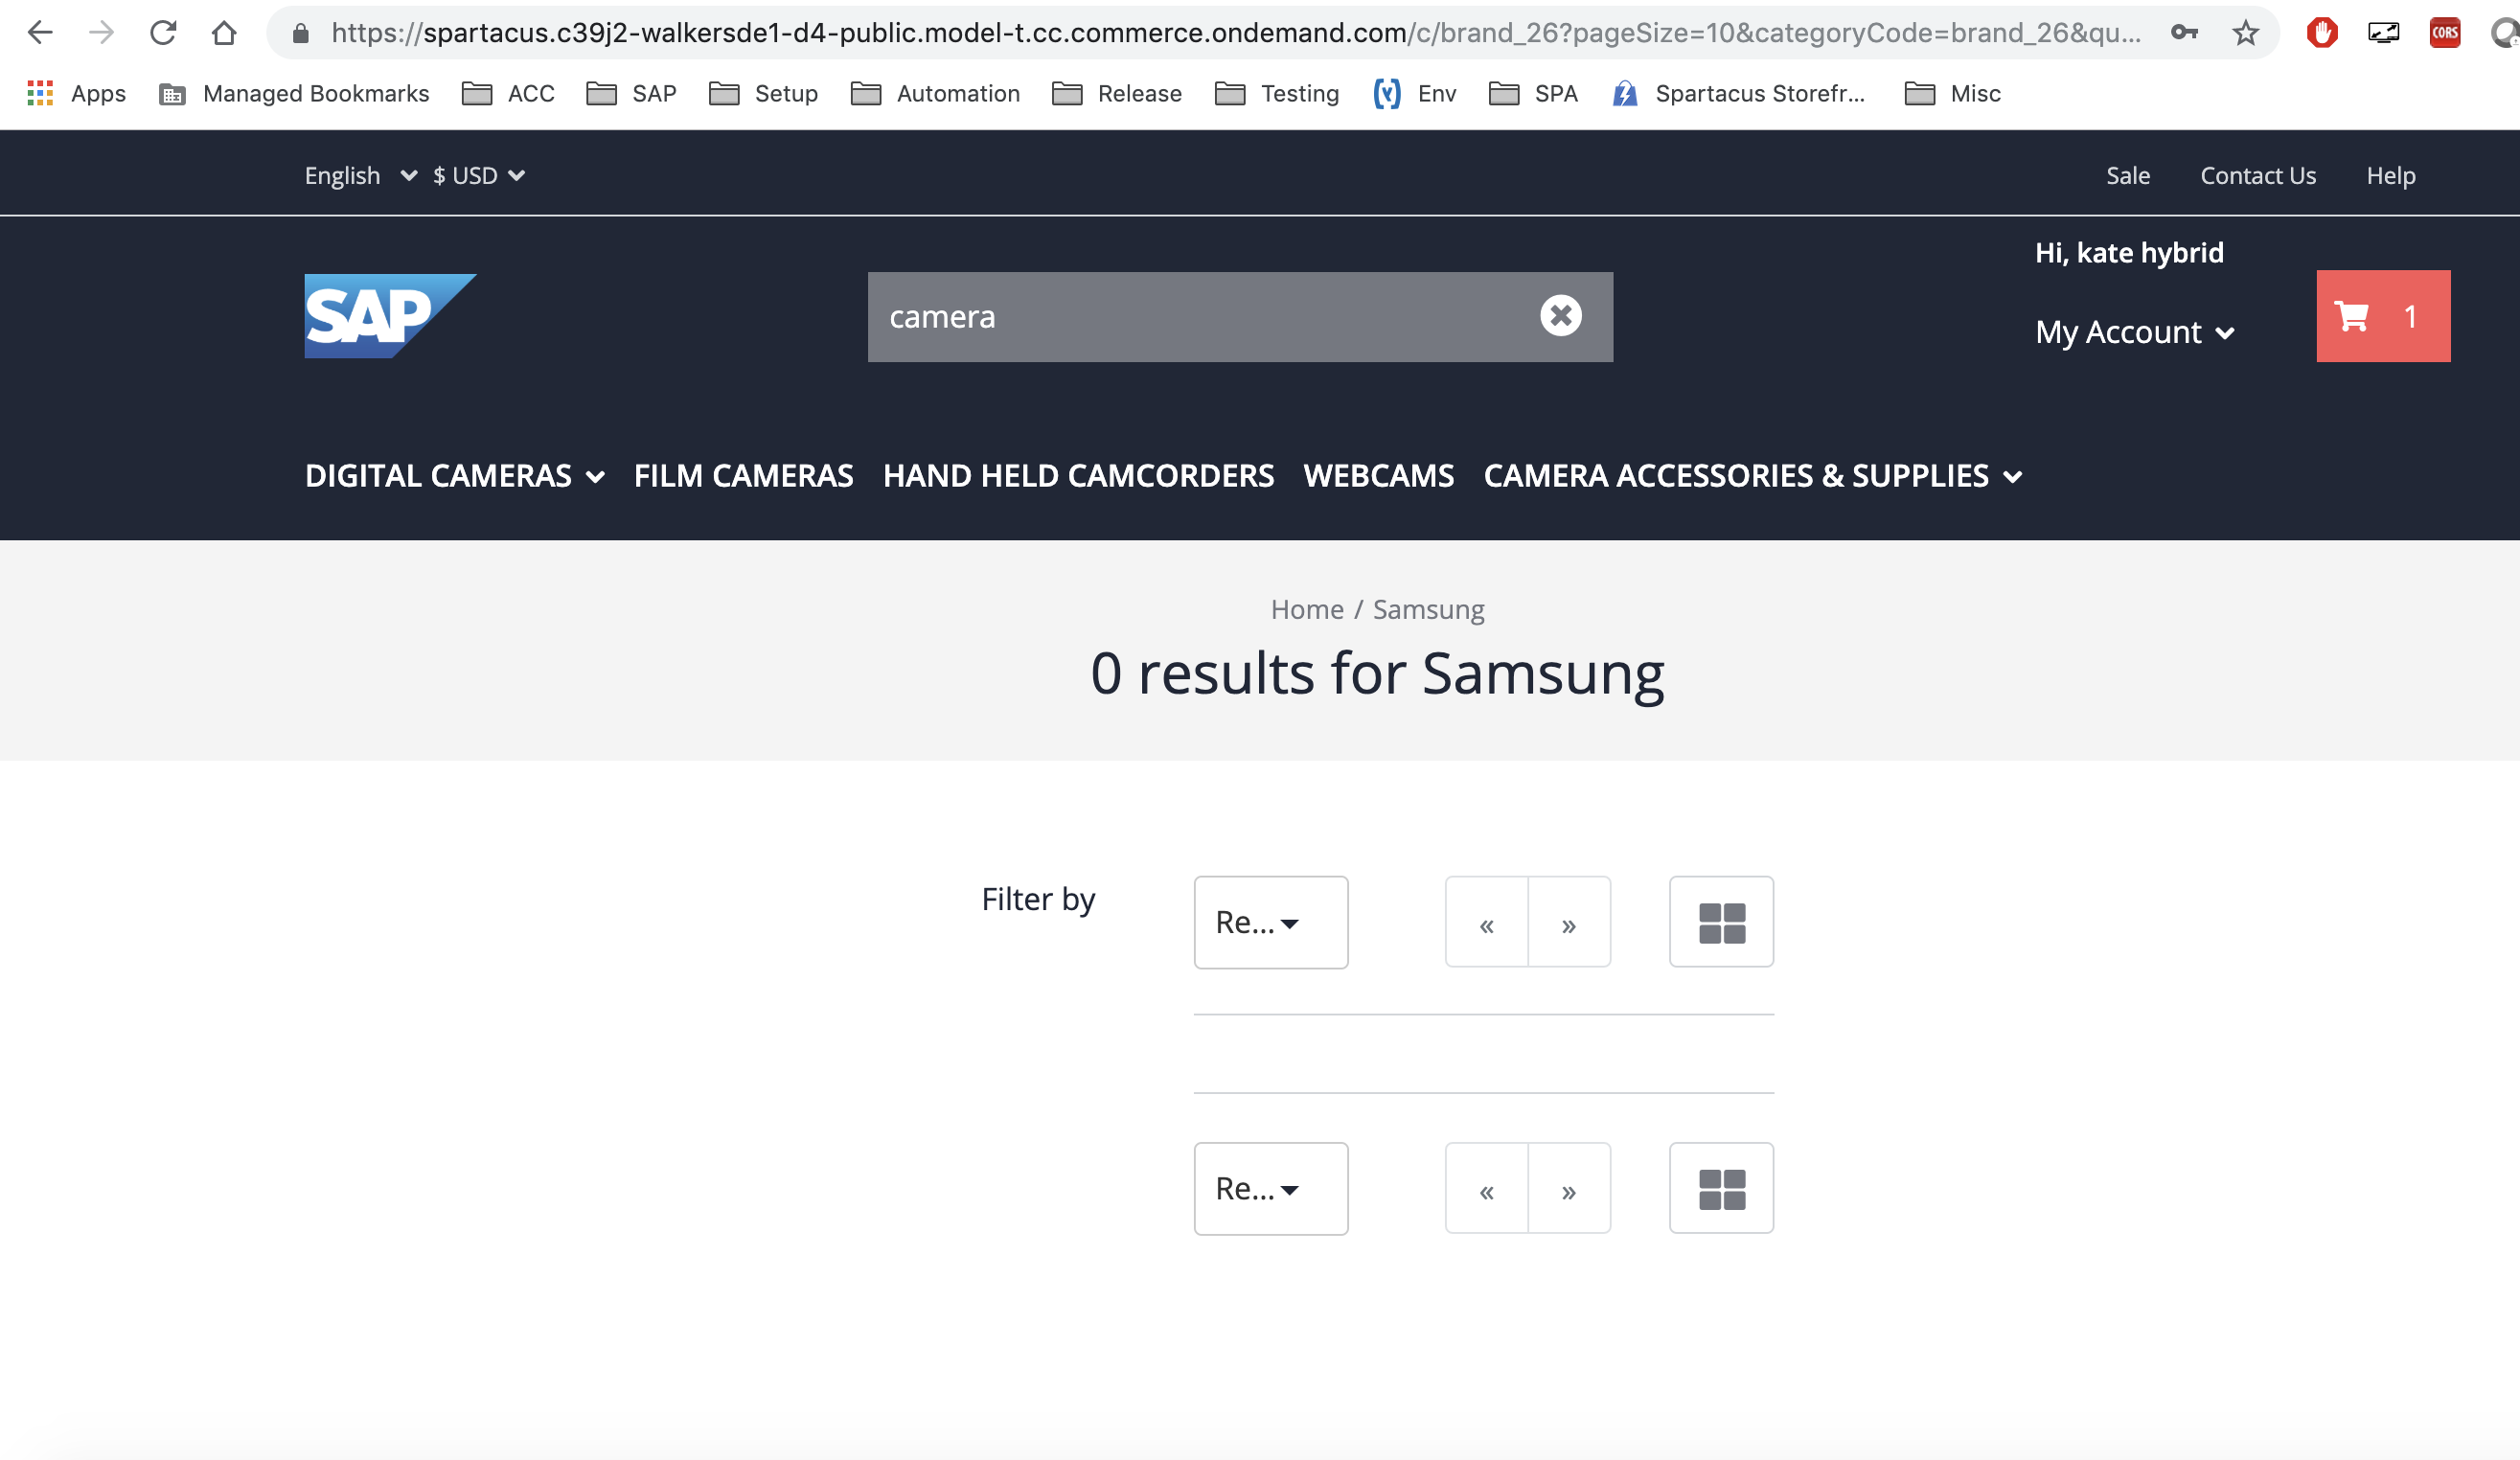
Task: Click bottom previous page arrow
Action: (1486, 1188)
